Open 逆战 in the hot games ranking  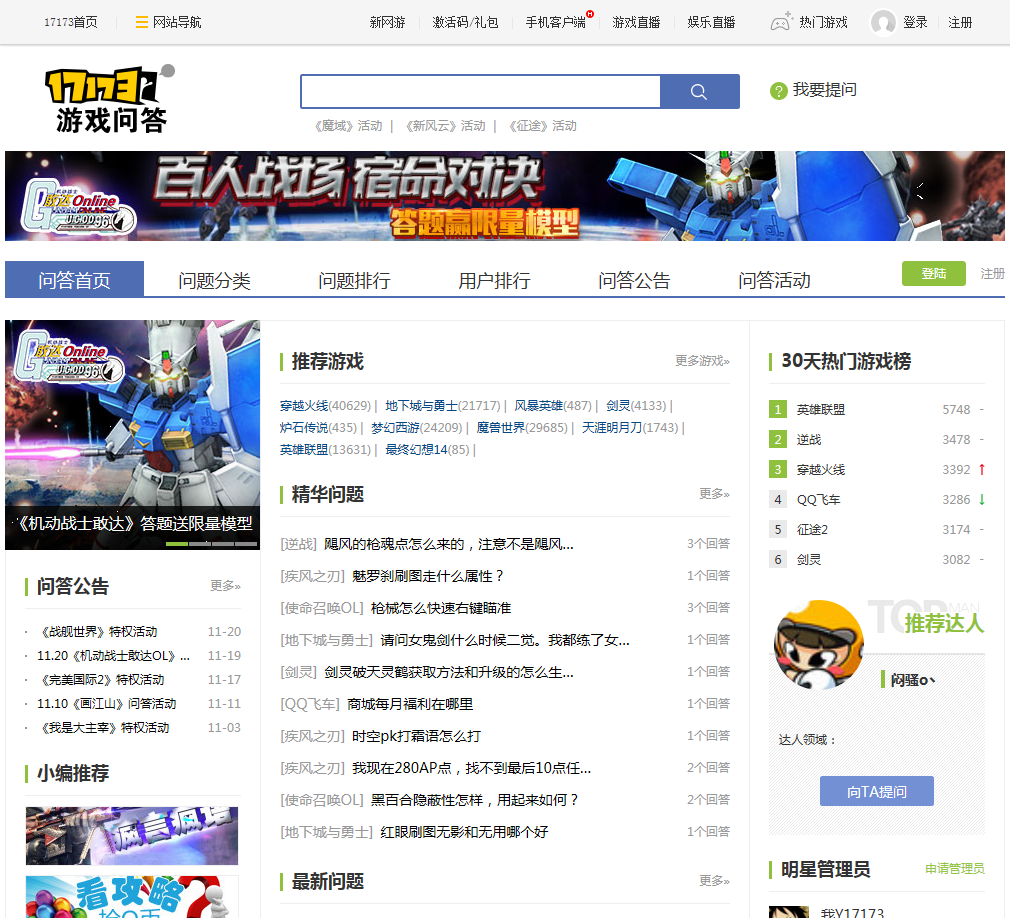pyautogui.click(x=808, y=440)
